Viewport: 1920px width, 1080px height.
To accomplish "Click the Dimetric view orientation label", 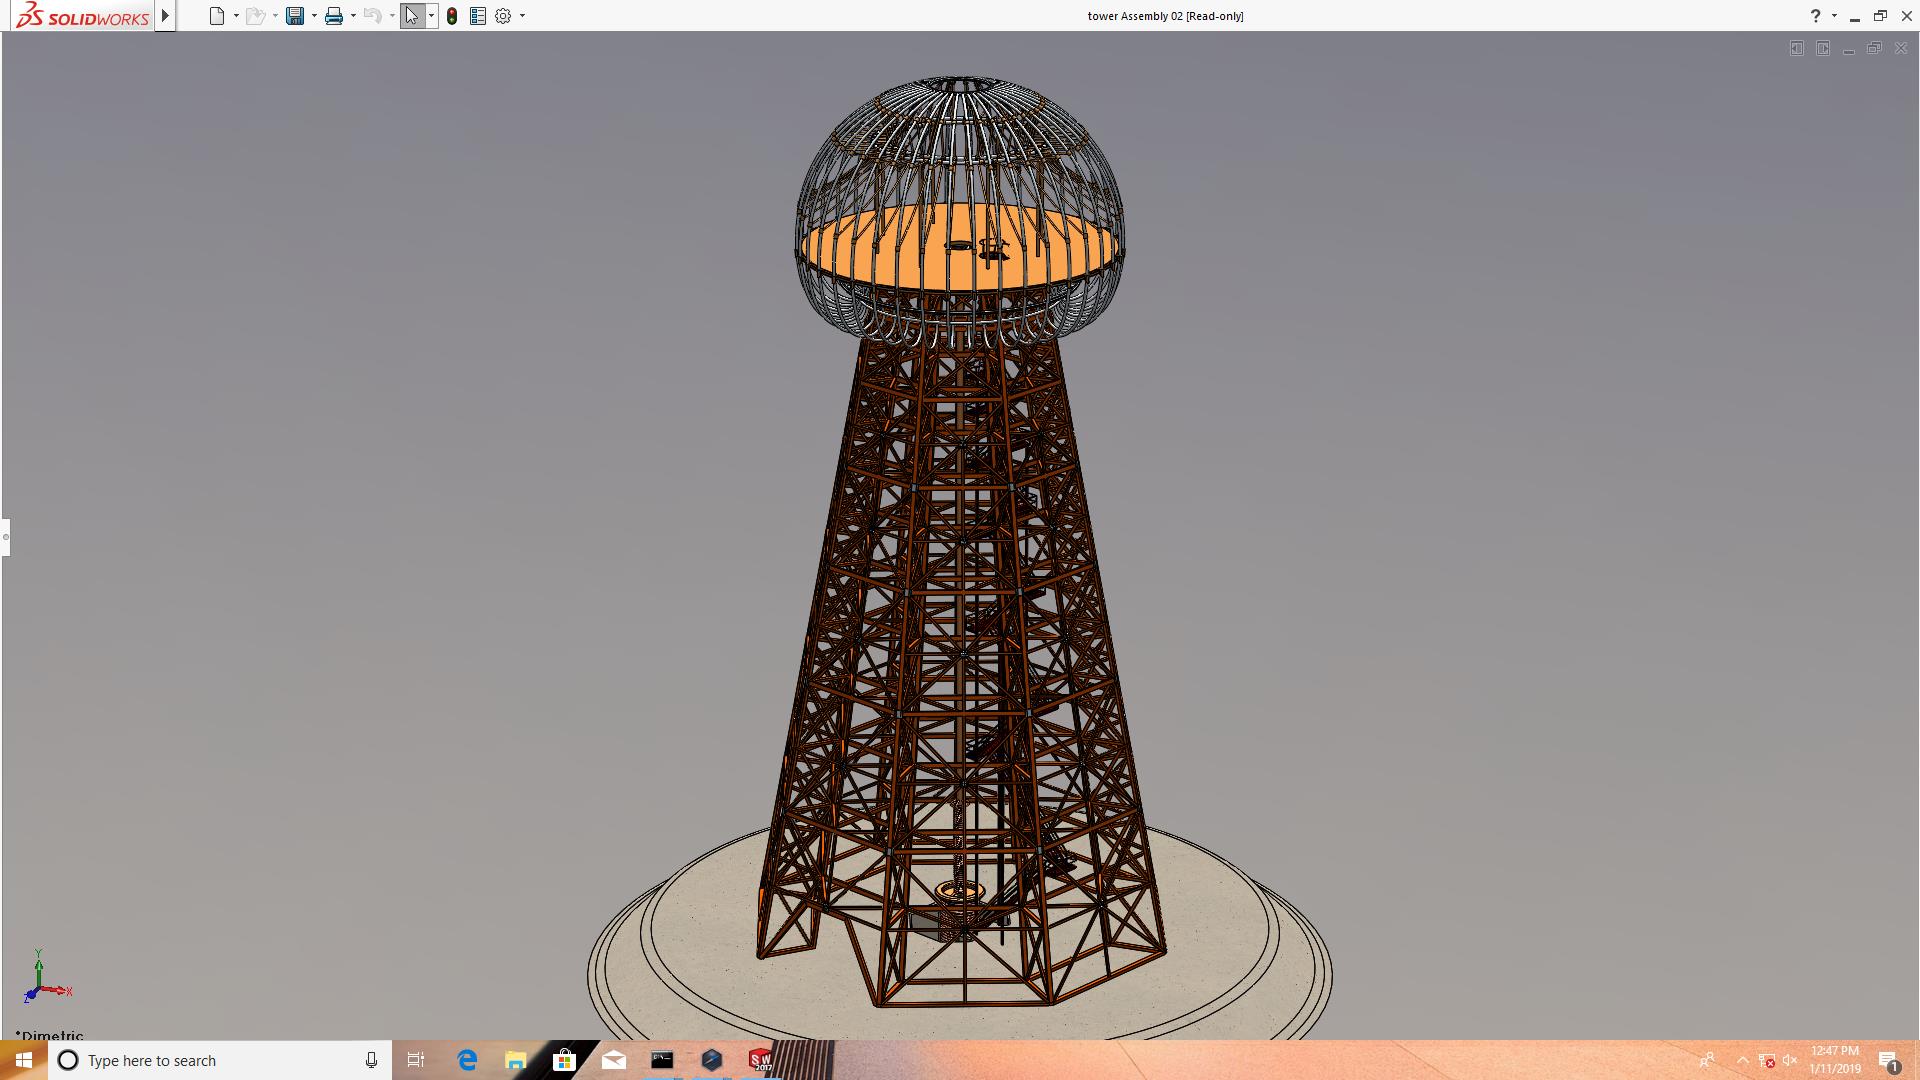I will click(50, 1035).
